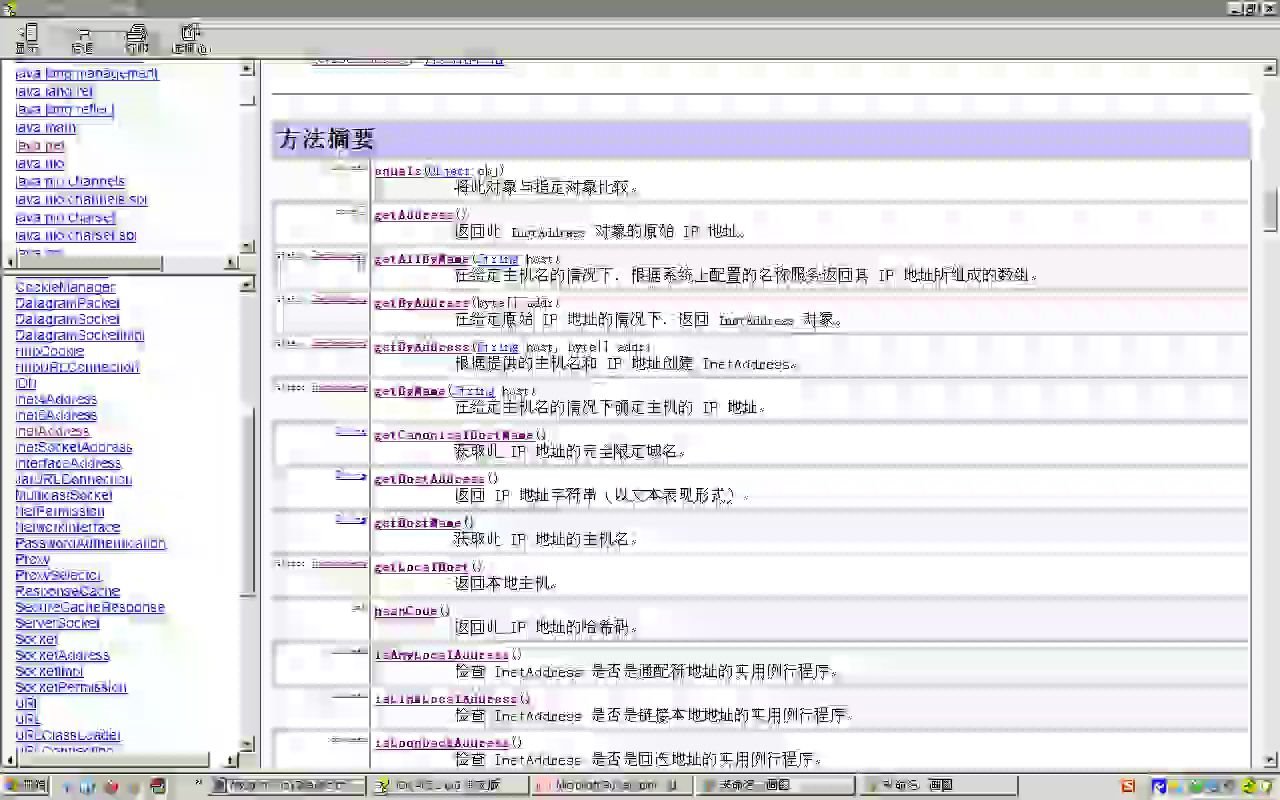Open the URI class link
Image resolution: width=1280 pixels, height=800 pixels.
[x=27, y=703]
